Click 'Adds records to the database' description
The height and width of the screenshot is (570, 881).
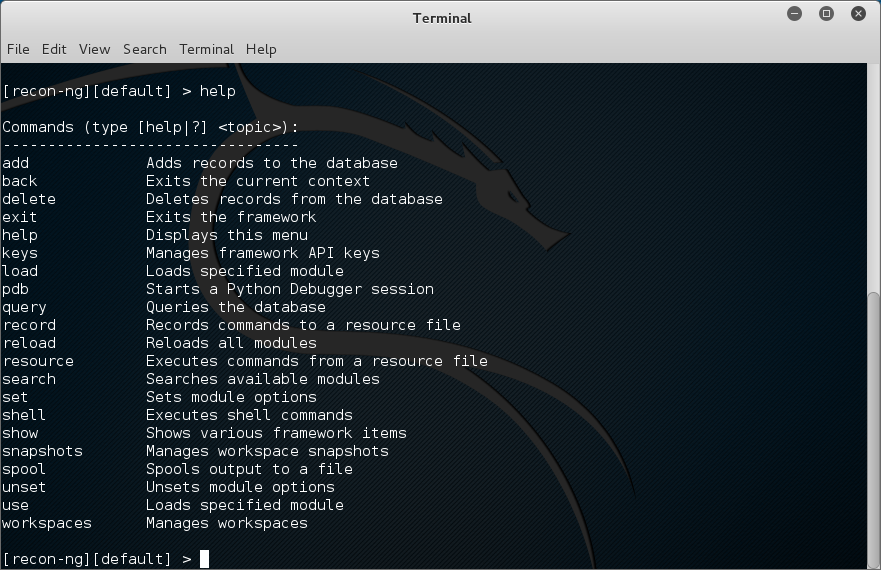pos(272,163)
